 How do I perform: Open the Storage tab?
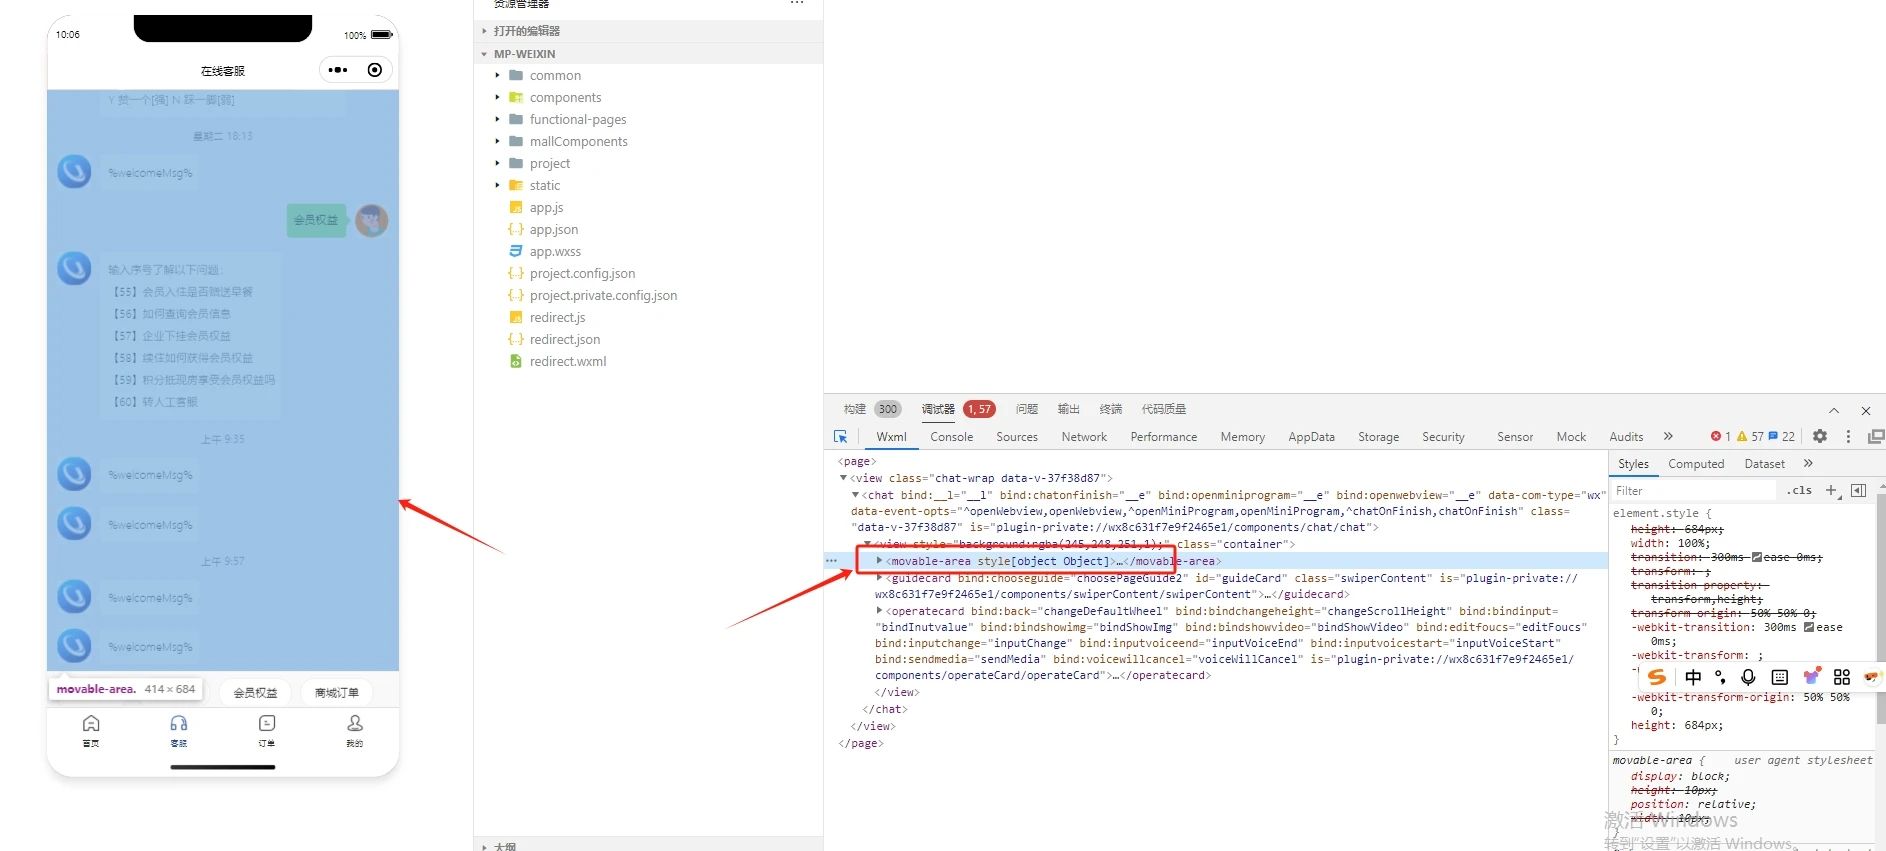(x=1378, y=437)
